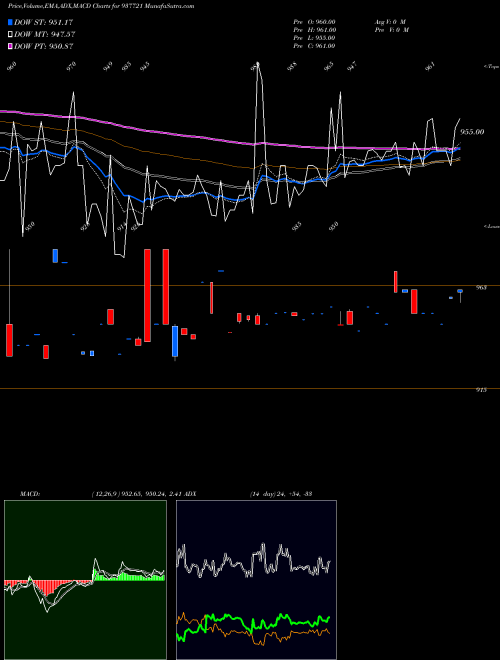The height and width of the screenshot is (660, 500).
Task: Click the 'Avg V: 0 M' volume text
Action: [390, 22]
